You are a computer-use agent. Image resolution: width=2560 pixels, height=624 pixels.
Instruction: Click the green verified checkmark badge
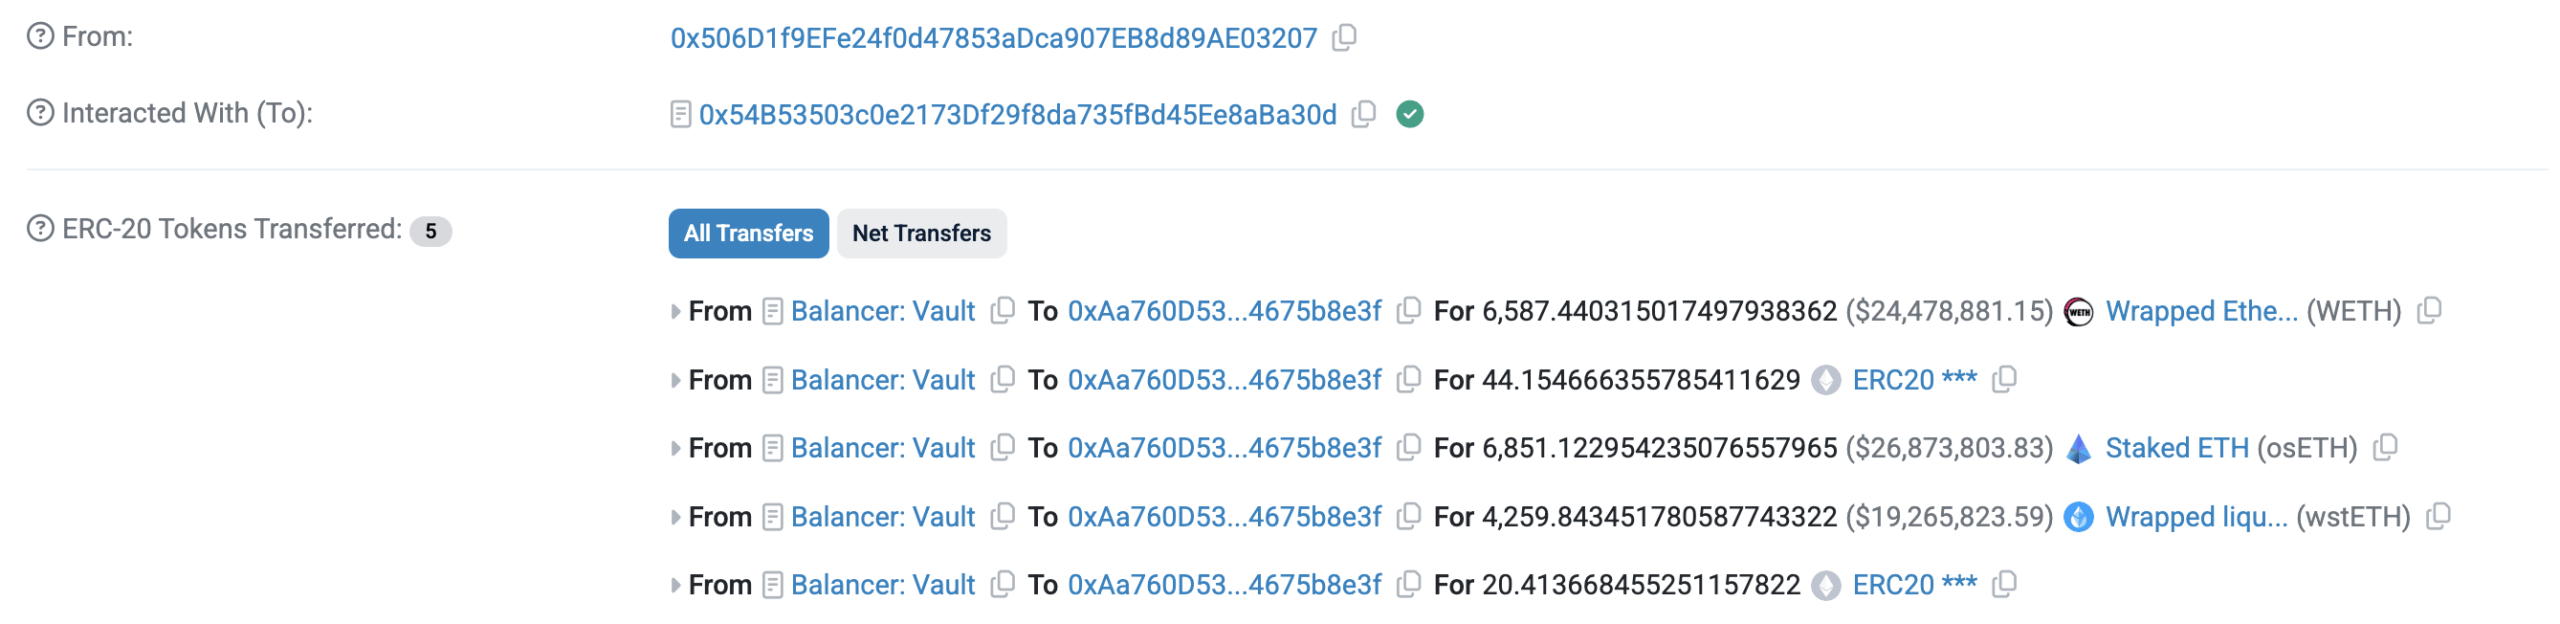pos(1409,114)
